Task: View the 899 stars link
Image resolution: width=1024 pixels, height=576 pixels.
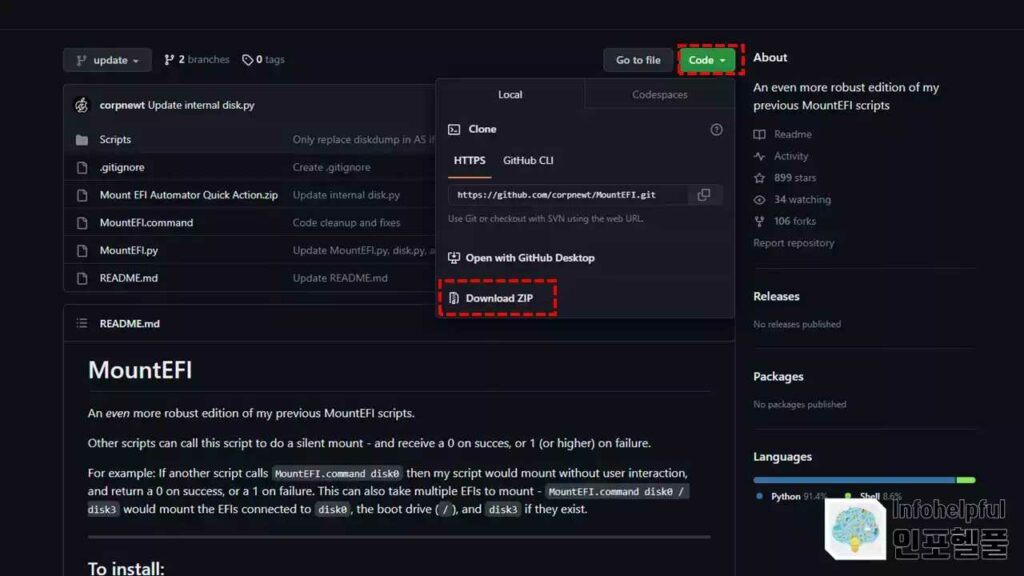Action: 795,178
